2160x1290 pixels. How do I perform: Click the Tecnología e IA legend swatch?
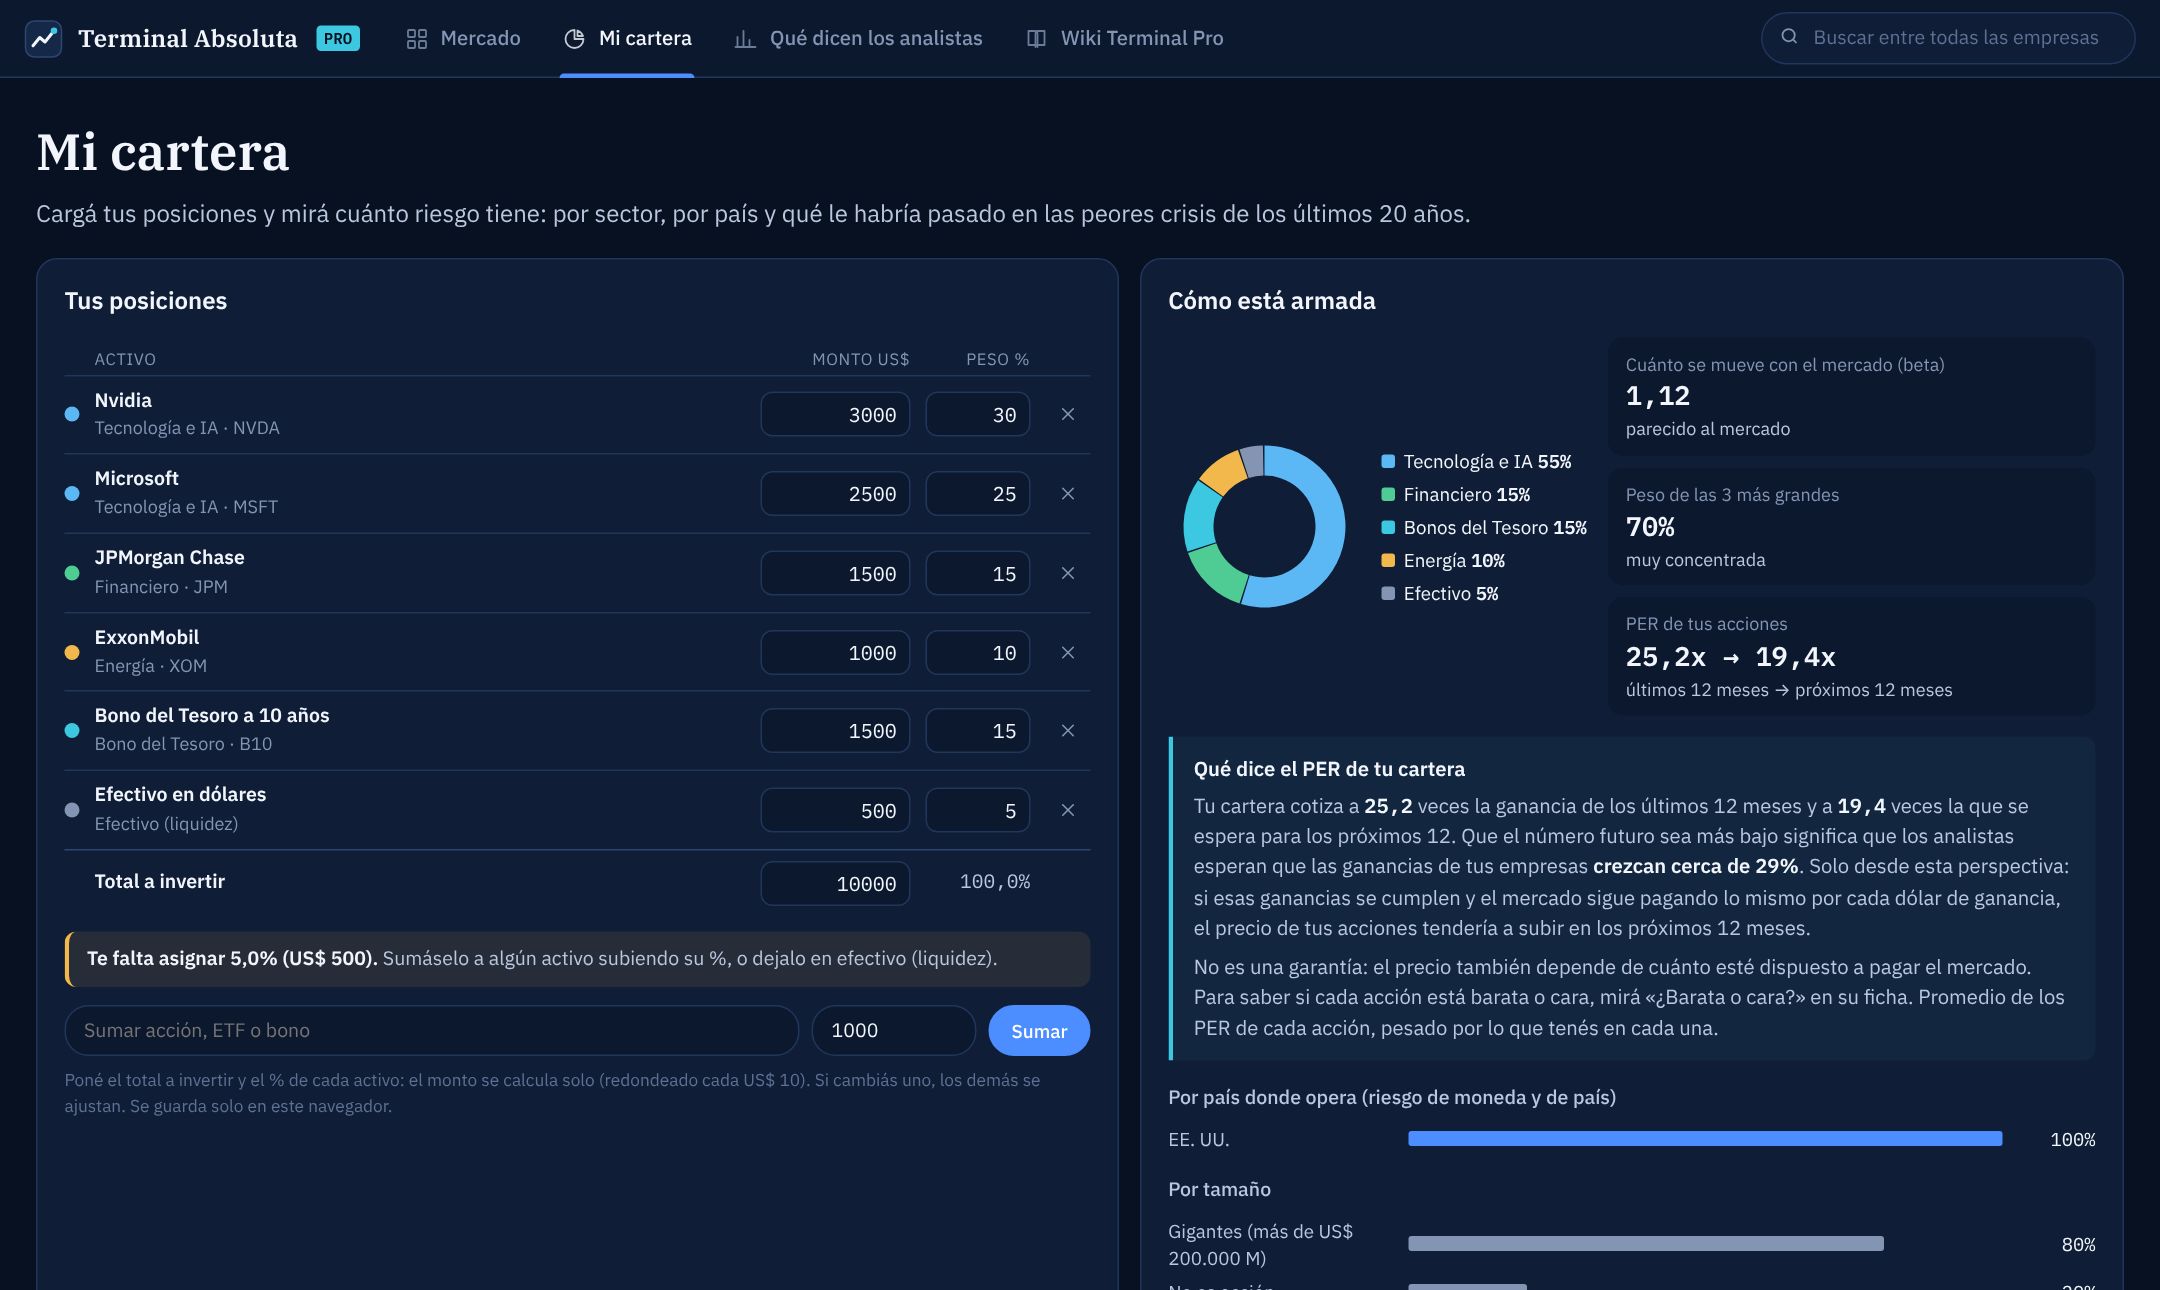[x=1388, y=461]
